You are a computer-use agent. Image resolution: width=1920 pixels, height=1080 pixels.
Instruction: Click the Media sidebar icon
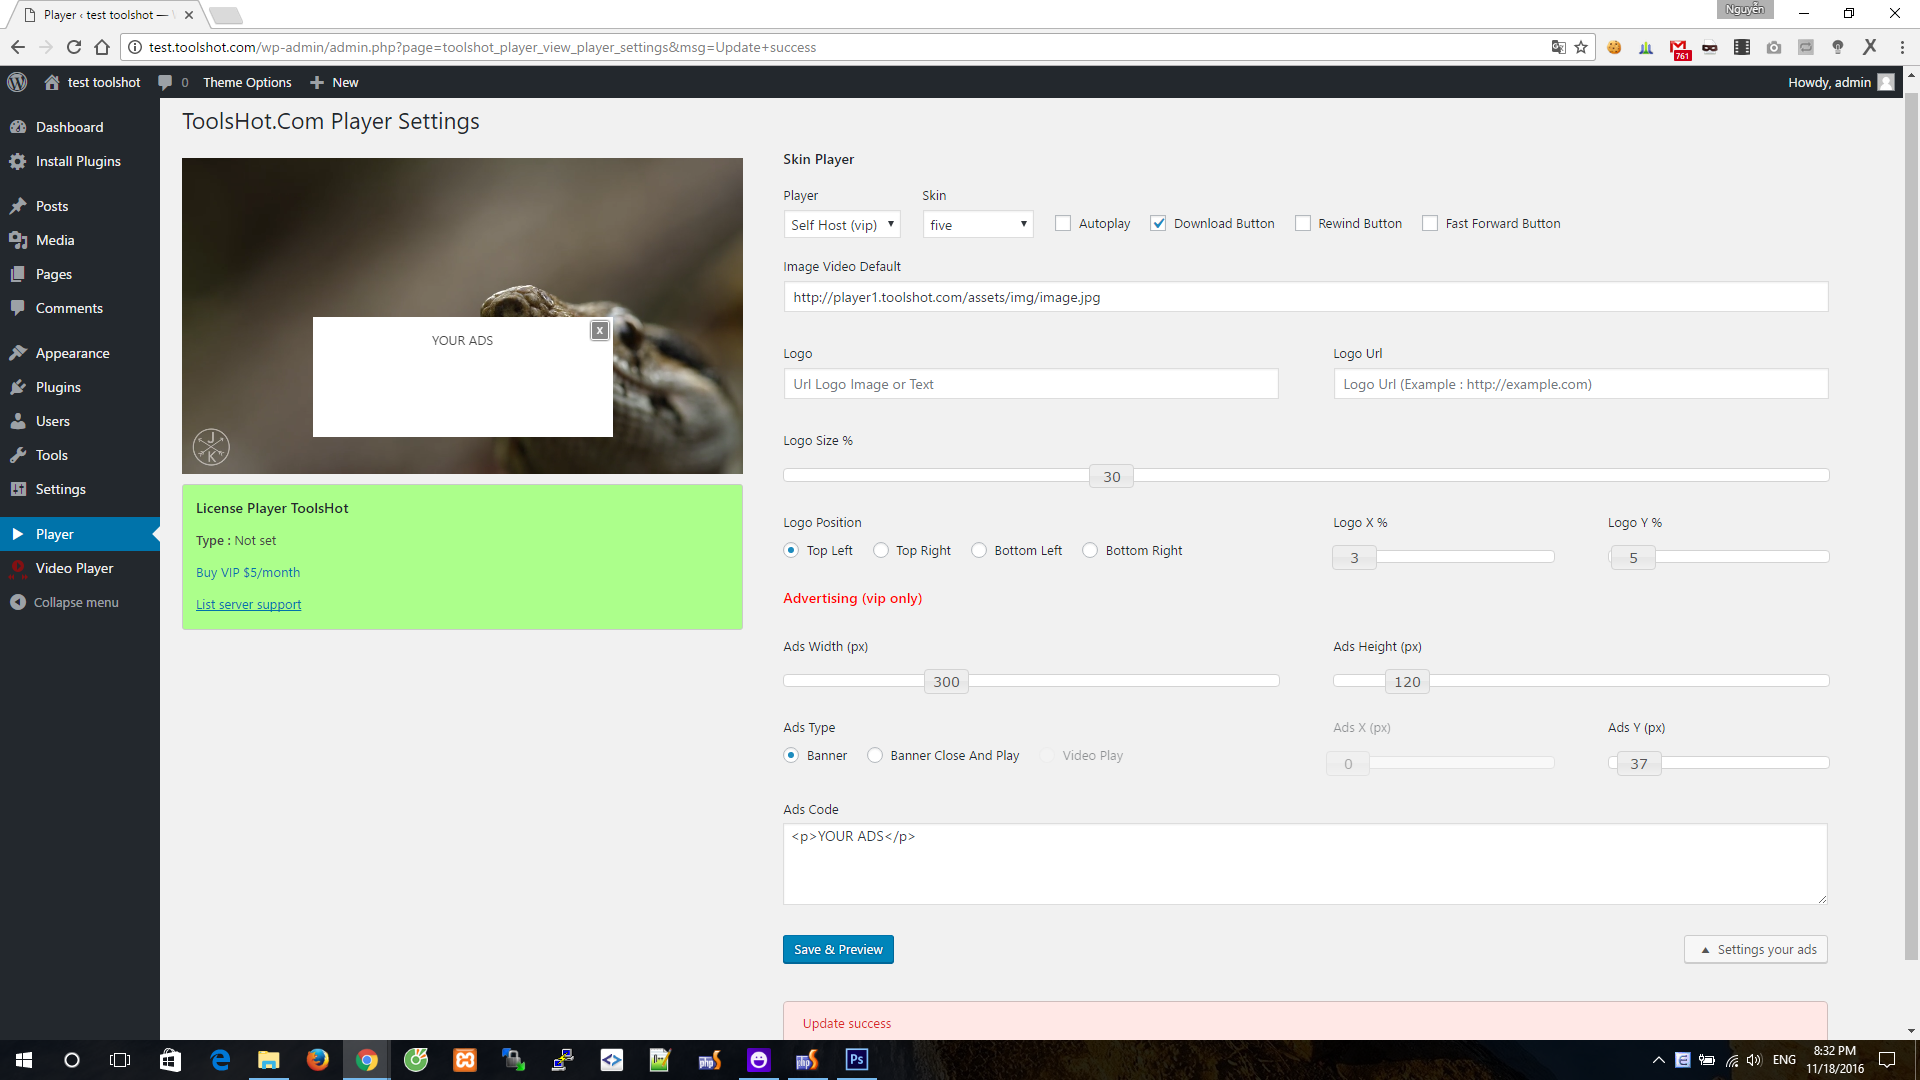click(x=18, y=240)
